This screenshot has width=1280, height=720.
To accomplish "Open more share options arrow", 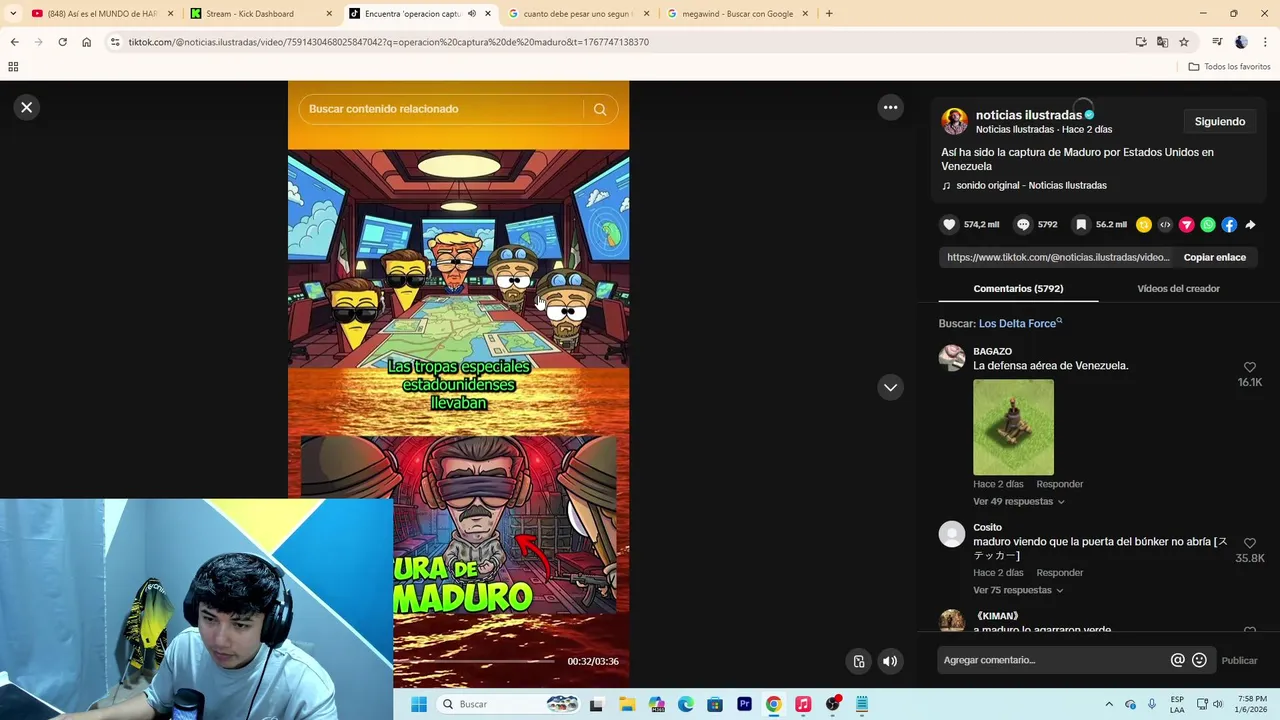I will click(1250, 225).
